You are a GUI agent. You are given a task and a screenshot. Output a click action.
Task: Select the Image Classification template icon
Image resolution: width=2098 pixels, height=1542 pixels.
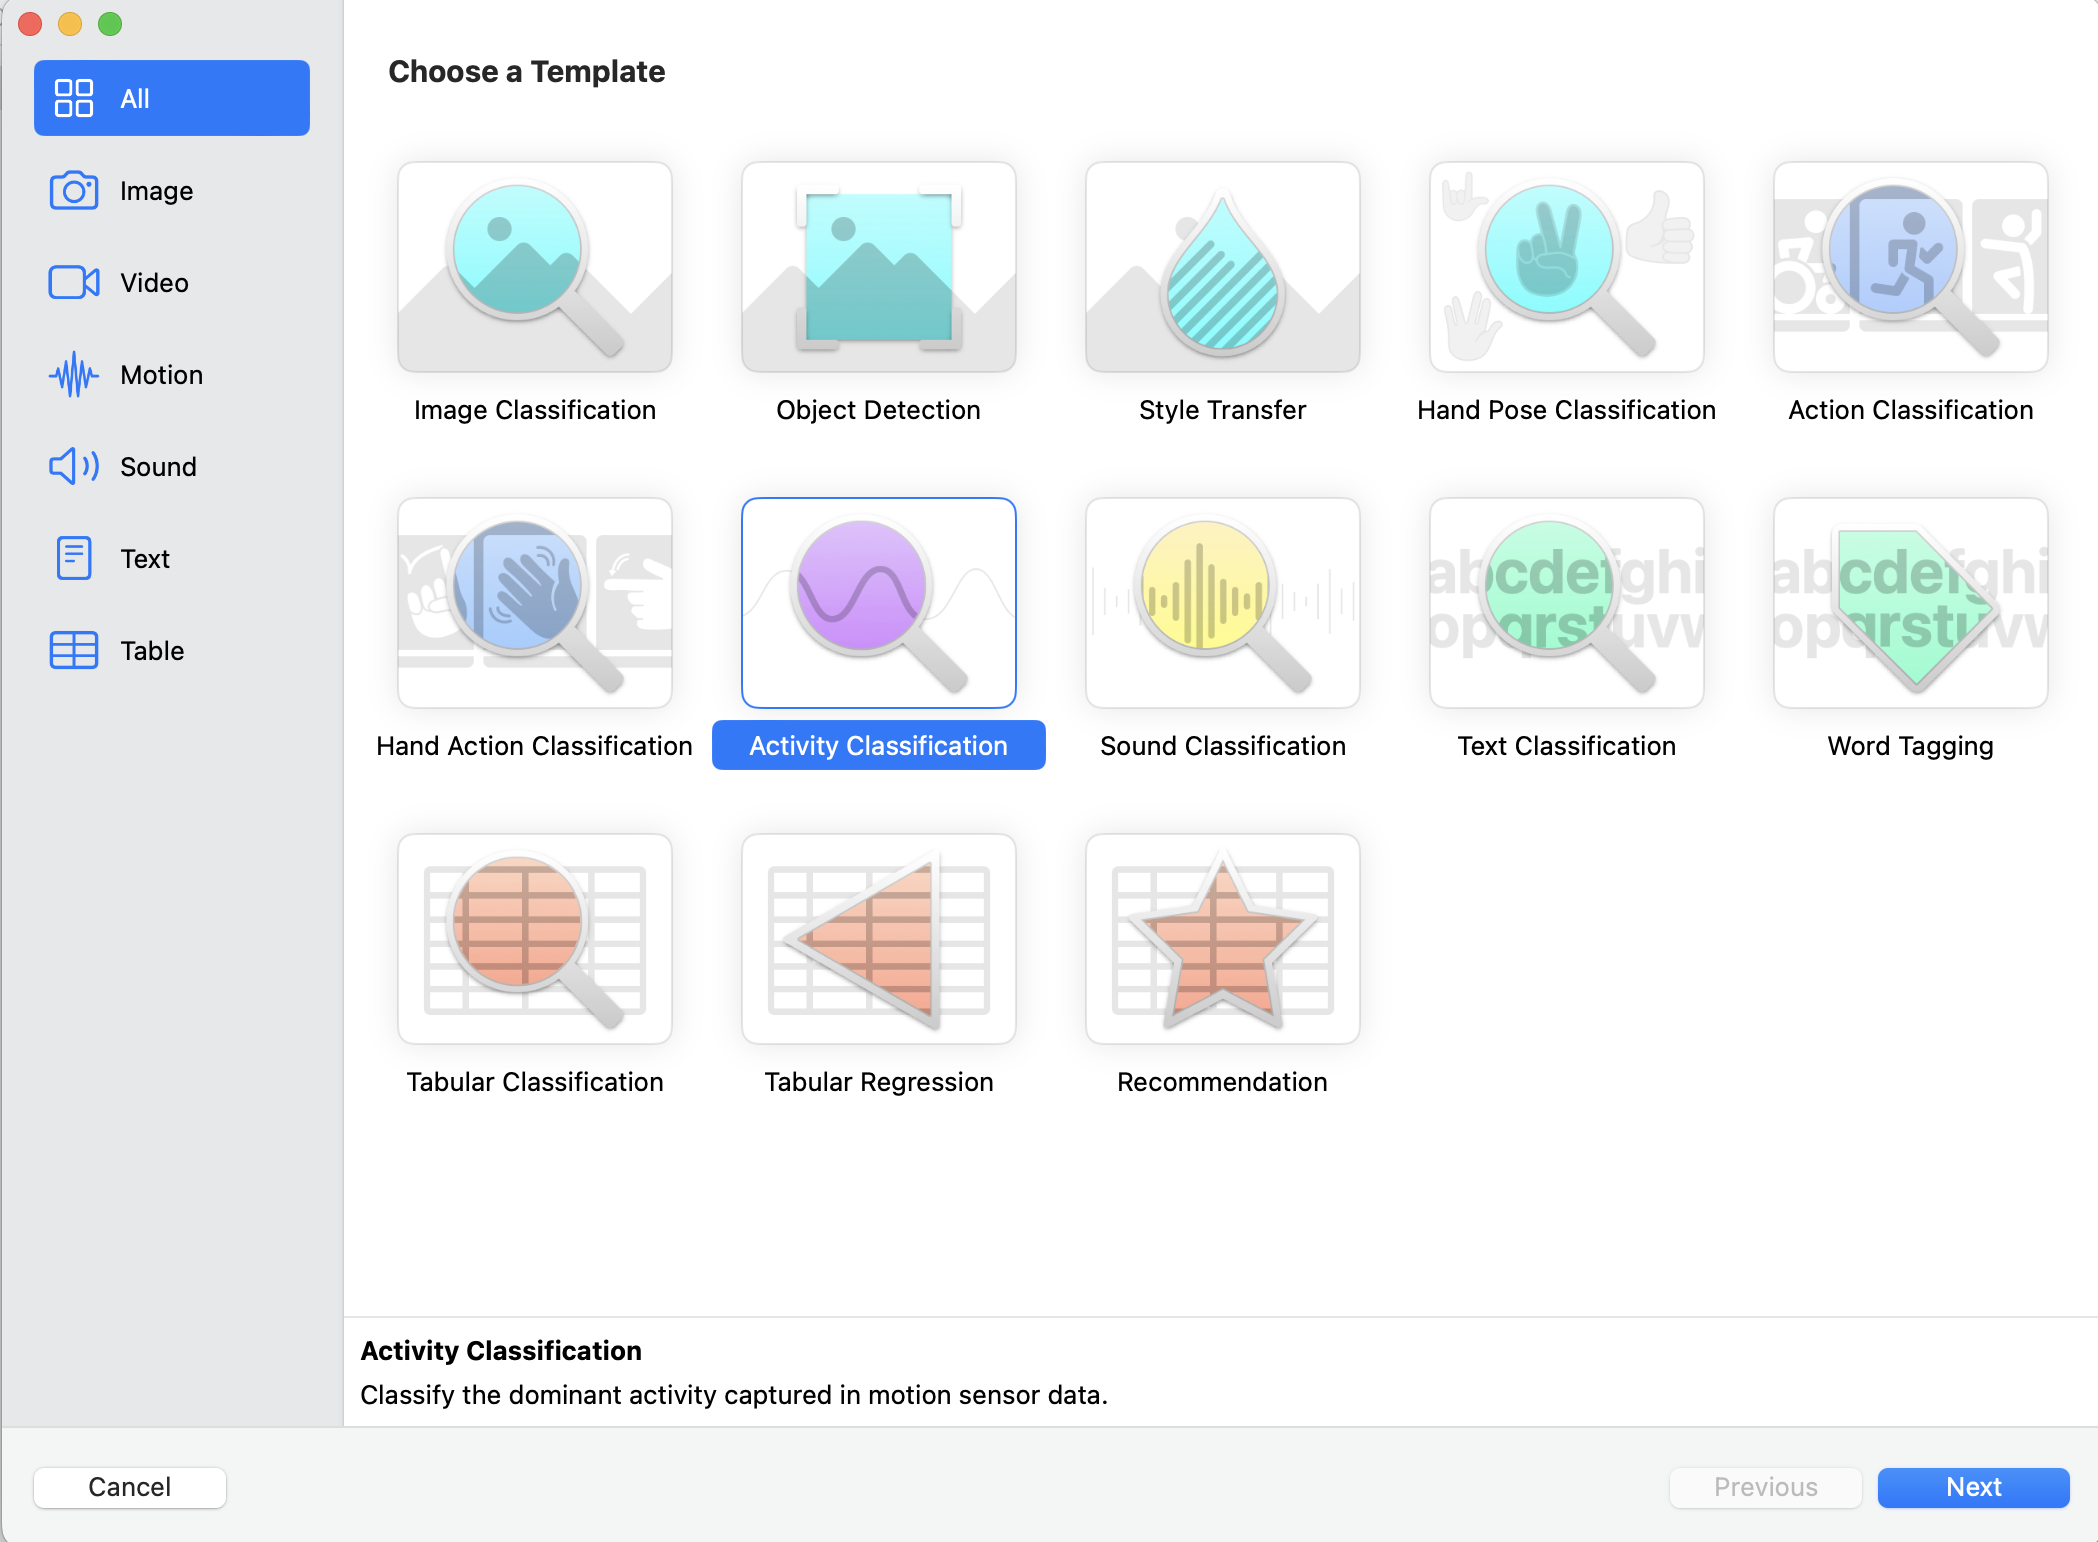(x=535, y=267)
